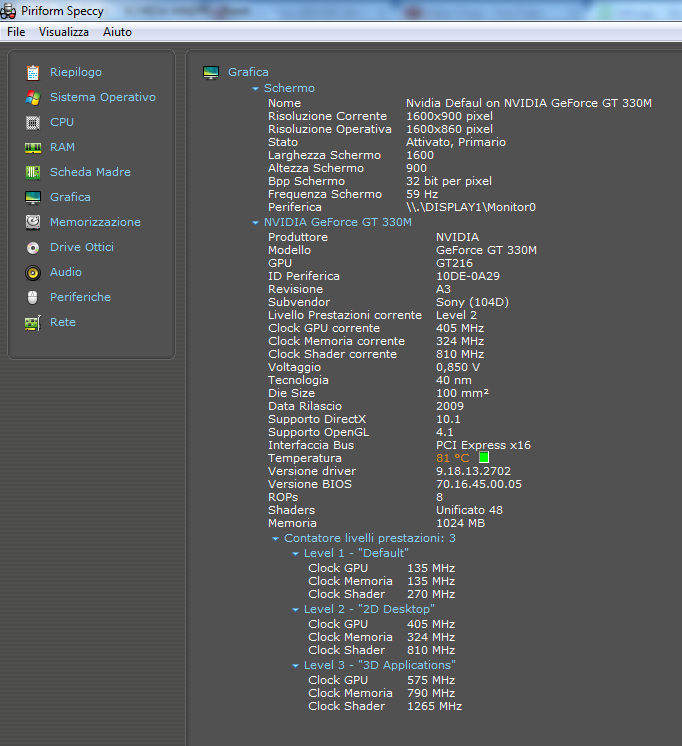Image resolution: width=682 pixels, height=746 pixels.
Task: Click the Grafica monitor icon in sidebar
Action: [x=33, y=197]
